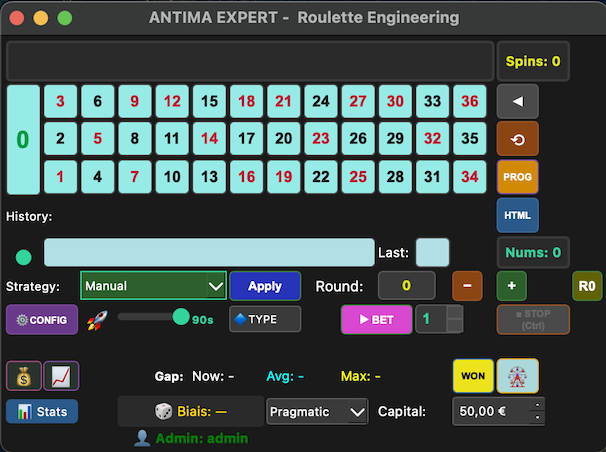Select black number 35

[470, 139]
